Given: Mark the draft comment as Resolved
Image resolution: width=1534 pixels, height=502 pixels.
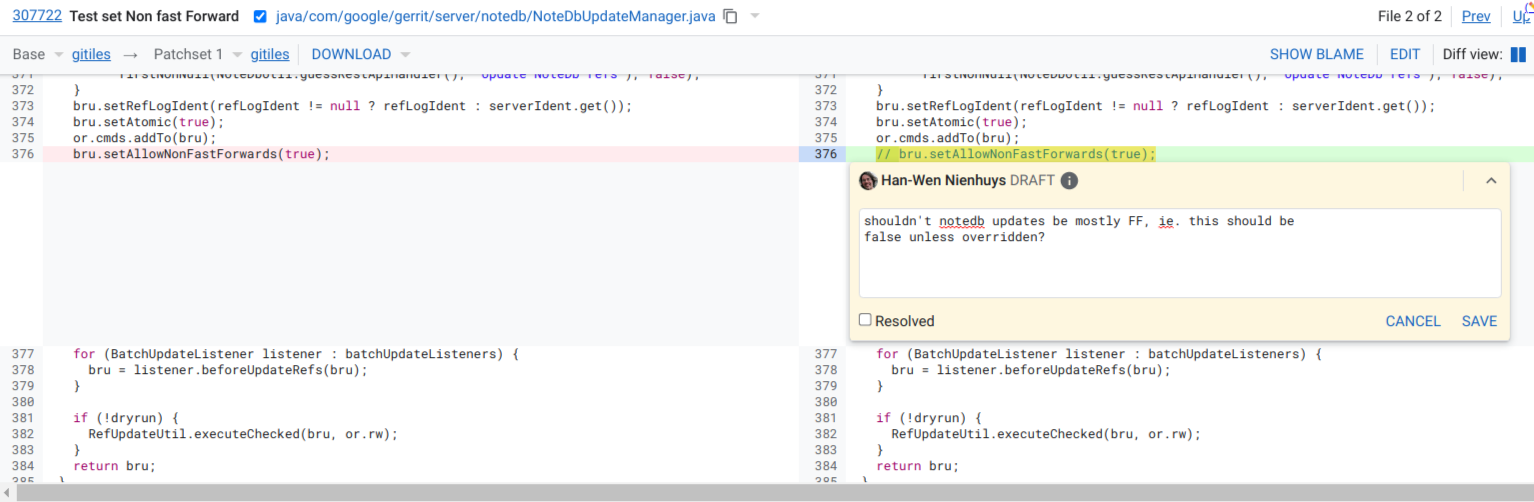Looking at the screenshot, I should click(x=866, y=320).
